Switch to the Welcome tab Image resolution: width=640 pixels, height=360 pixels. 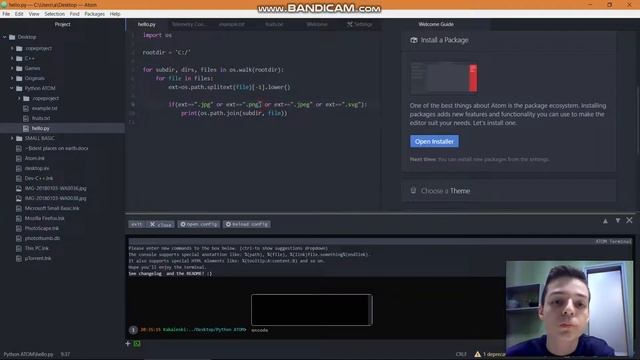coord(317,24)
